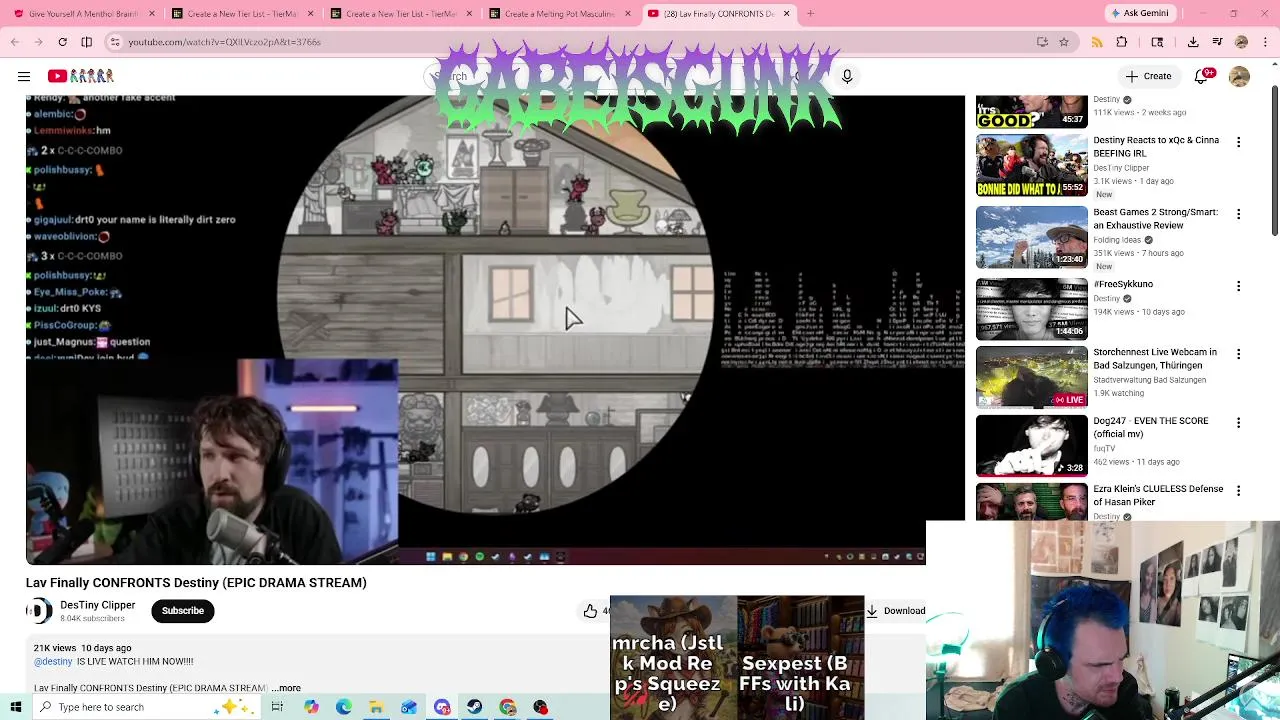This screenshot has width=1280, height=720.
Task: Open the Extensions puzzle piece menu
Action: [1122, 42]
